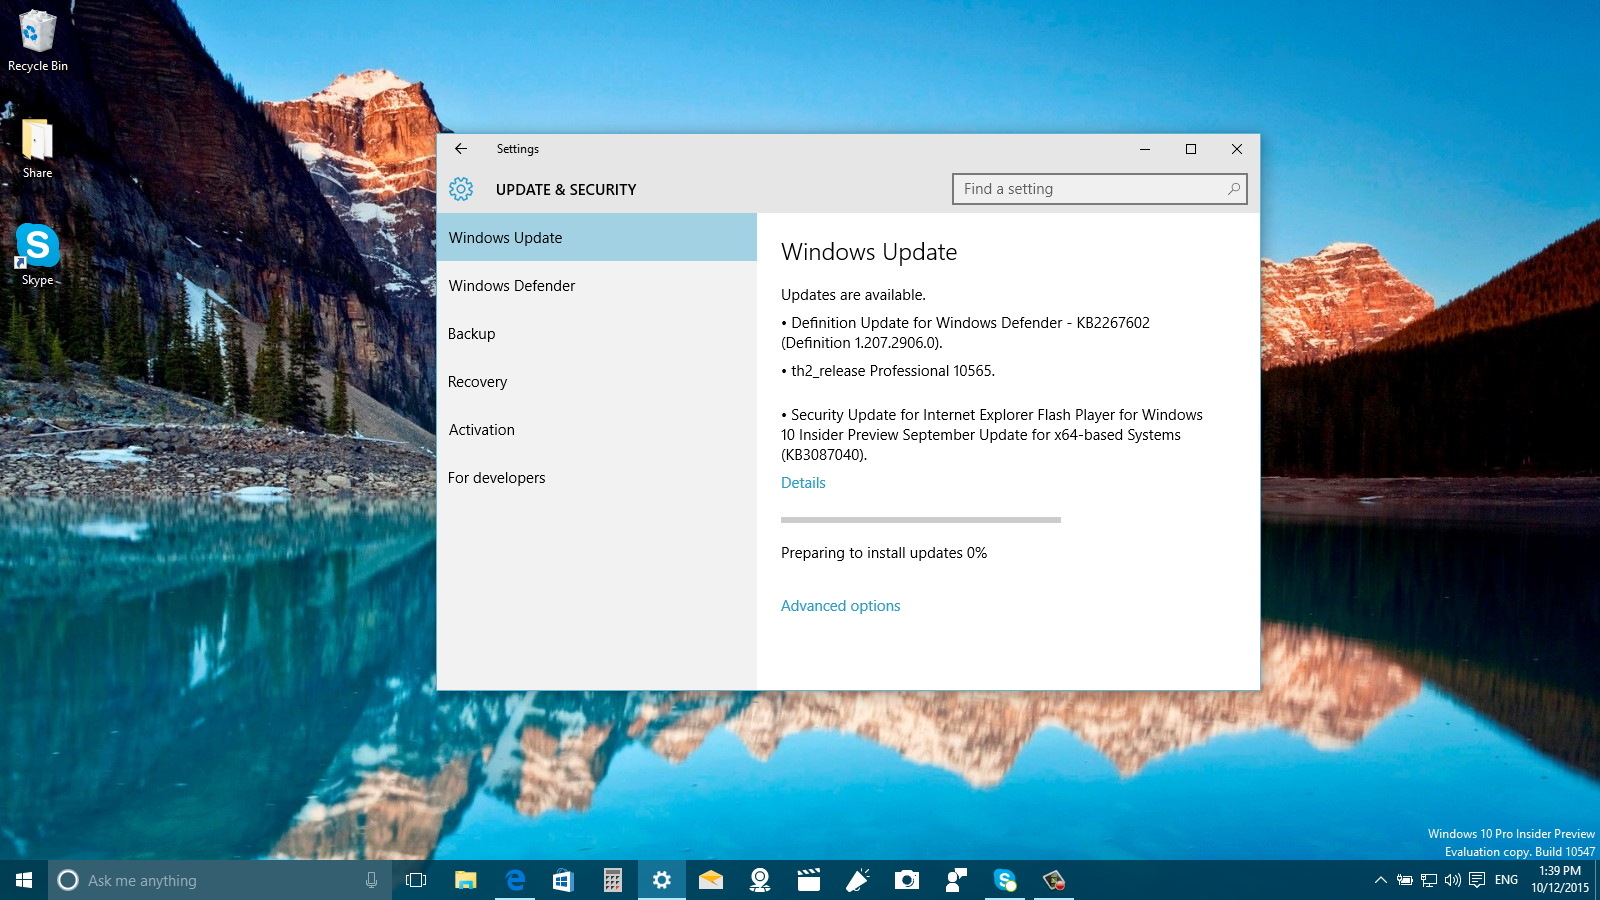The width and height of the screenshot is (1600, 900).
Task: Open Action Center from the system tray
Action: (x=1478, y=880)
